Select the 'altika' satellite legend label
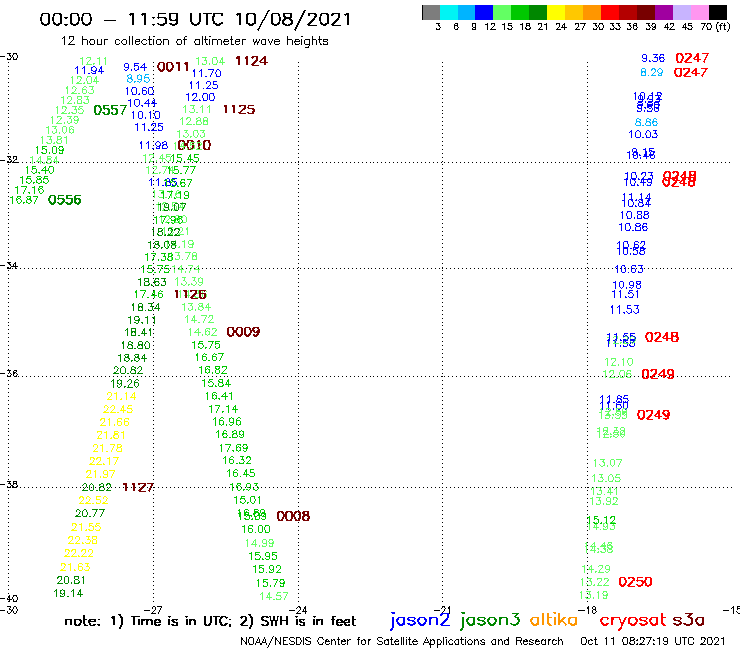The image size is (740, 650). [553, 620]
